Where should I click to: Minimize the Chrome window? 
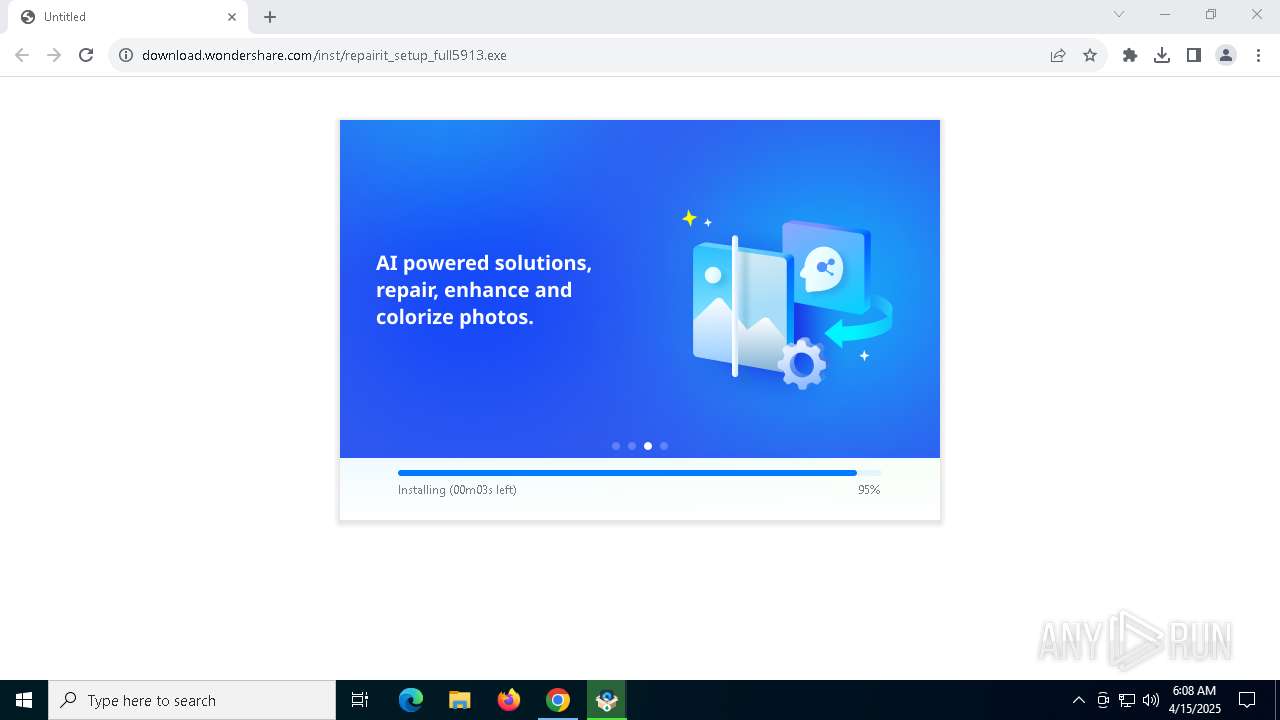point(1165,14)
